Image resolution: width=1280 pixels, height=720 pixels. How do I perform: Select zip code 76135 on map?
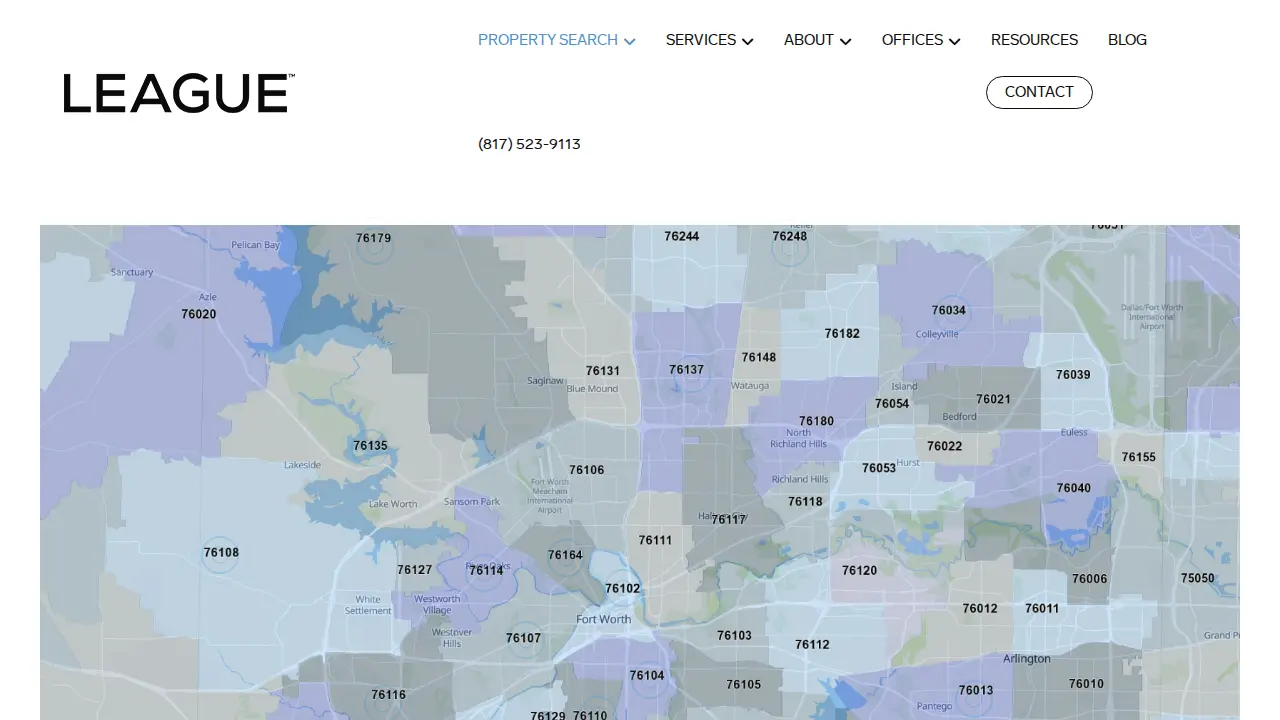click(370, 446)
